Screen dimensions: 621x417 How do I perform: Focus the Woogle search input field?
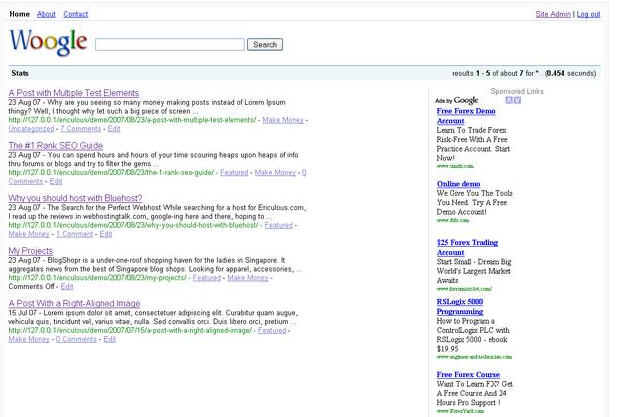[x=170, y=44]
